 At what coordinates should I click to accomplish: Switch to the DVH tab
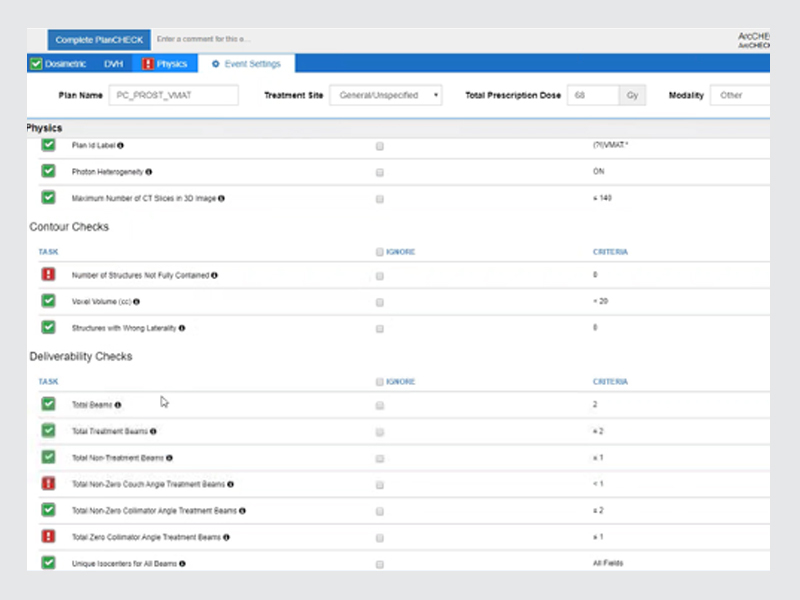(113, 64)
